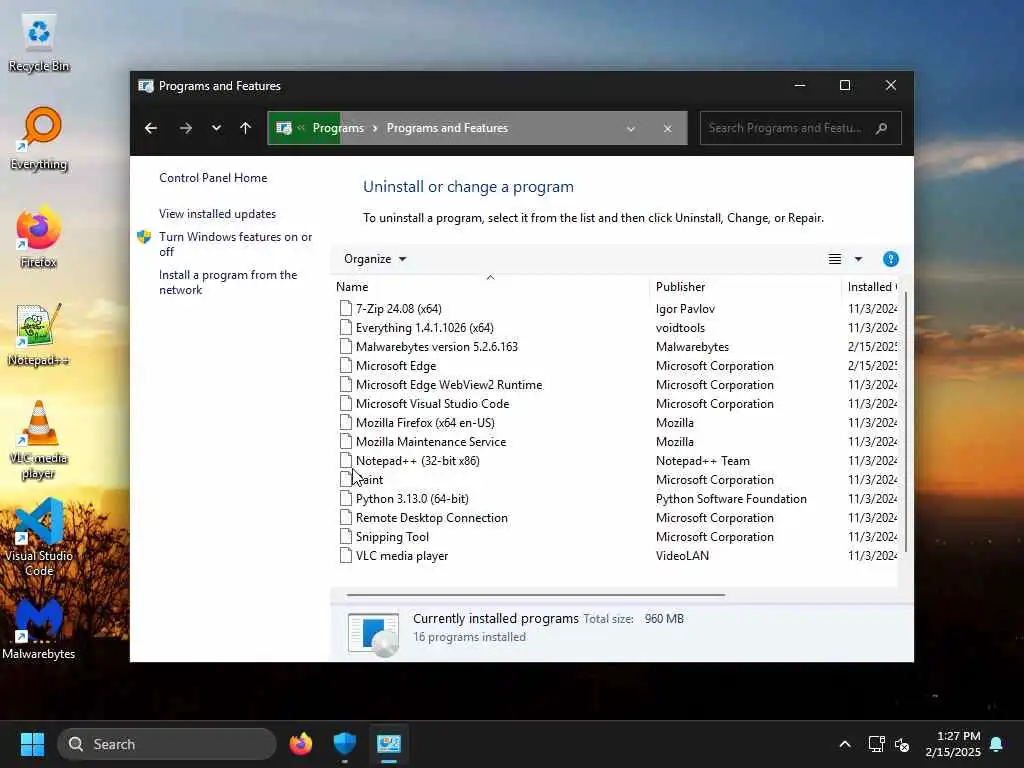Open the Recycle Bin desktop icon
Image resolution: width=1024 pixels, height=768 pixels.
pyautogui.click(x=39, y=42)
